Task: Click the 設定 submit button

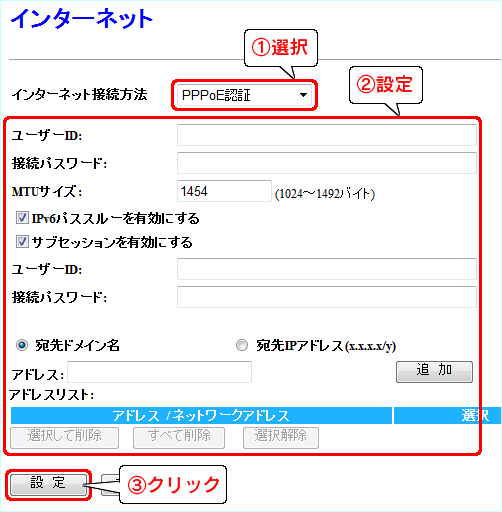Action: (48, 484)
